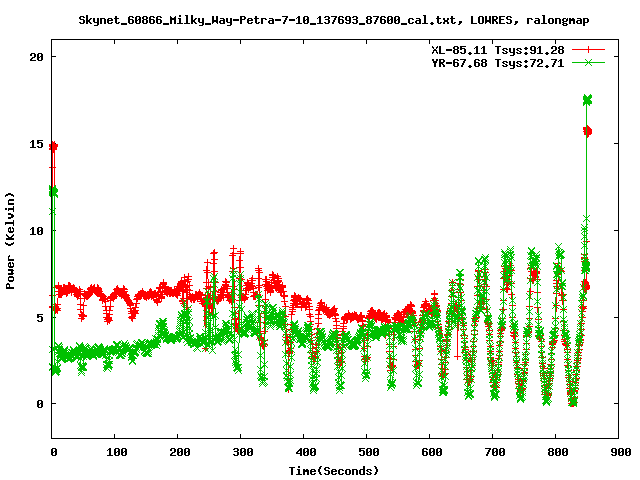Click the red legend line sample
This screenshot has height=480, width=640.
coord(588,50)
